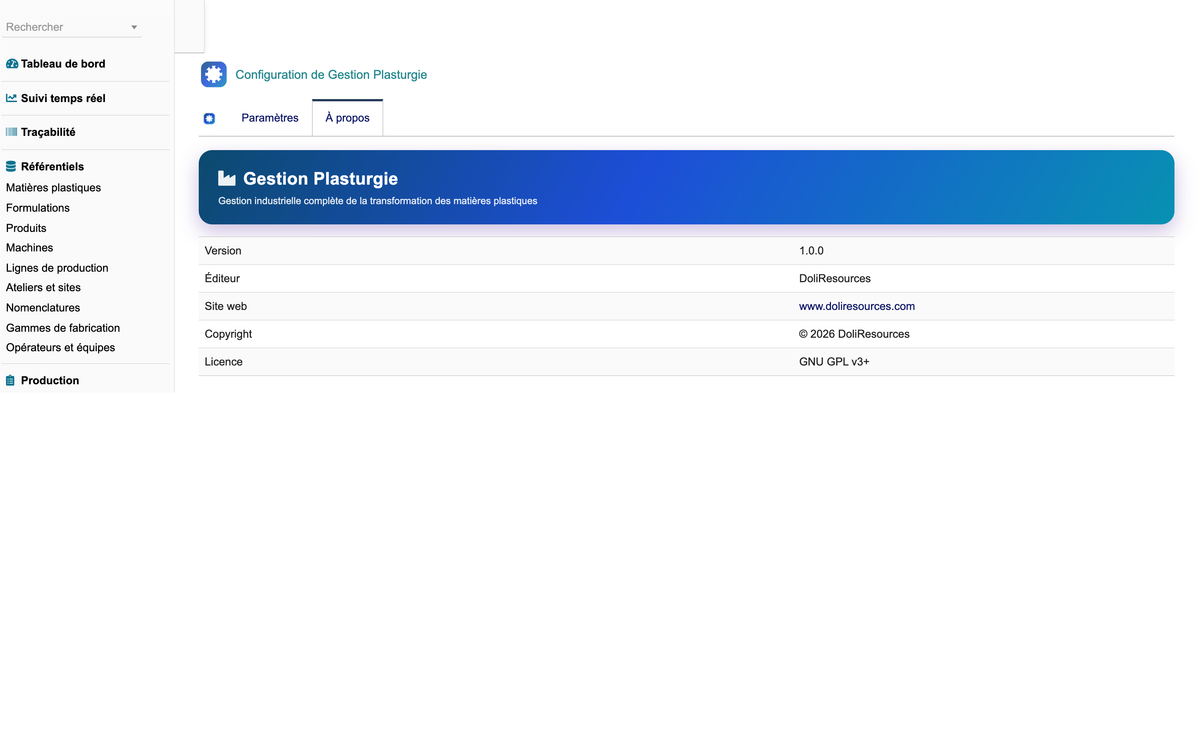
Task: Open Suivi temps réel menu
Action: [x=63, y=98]
